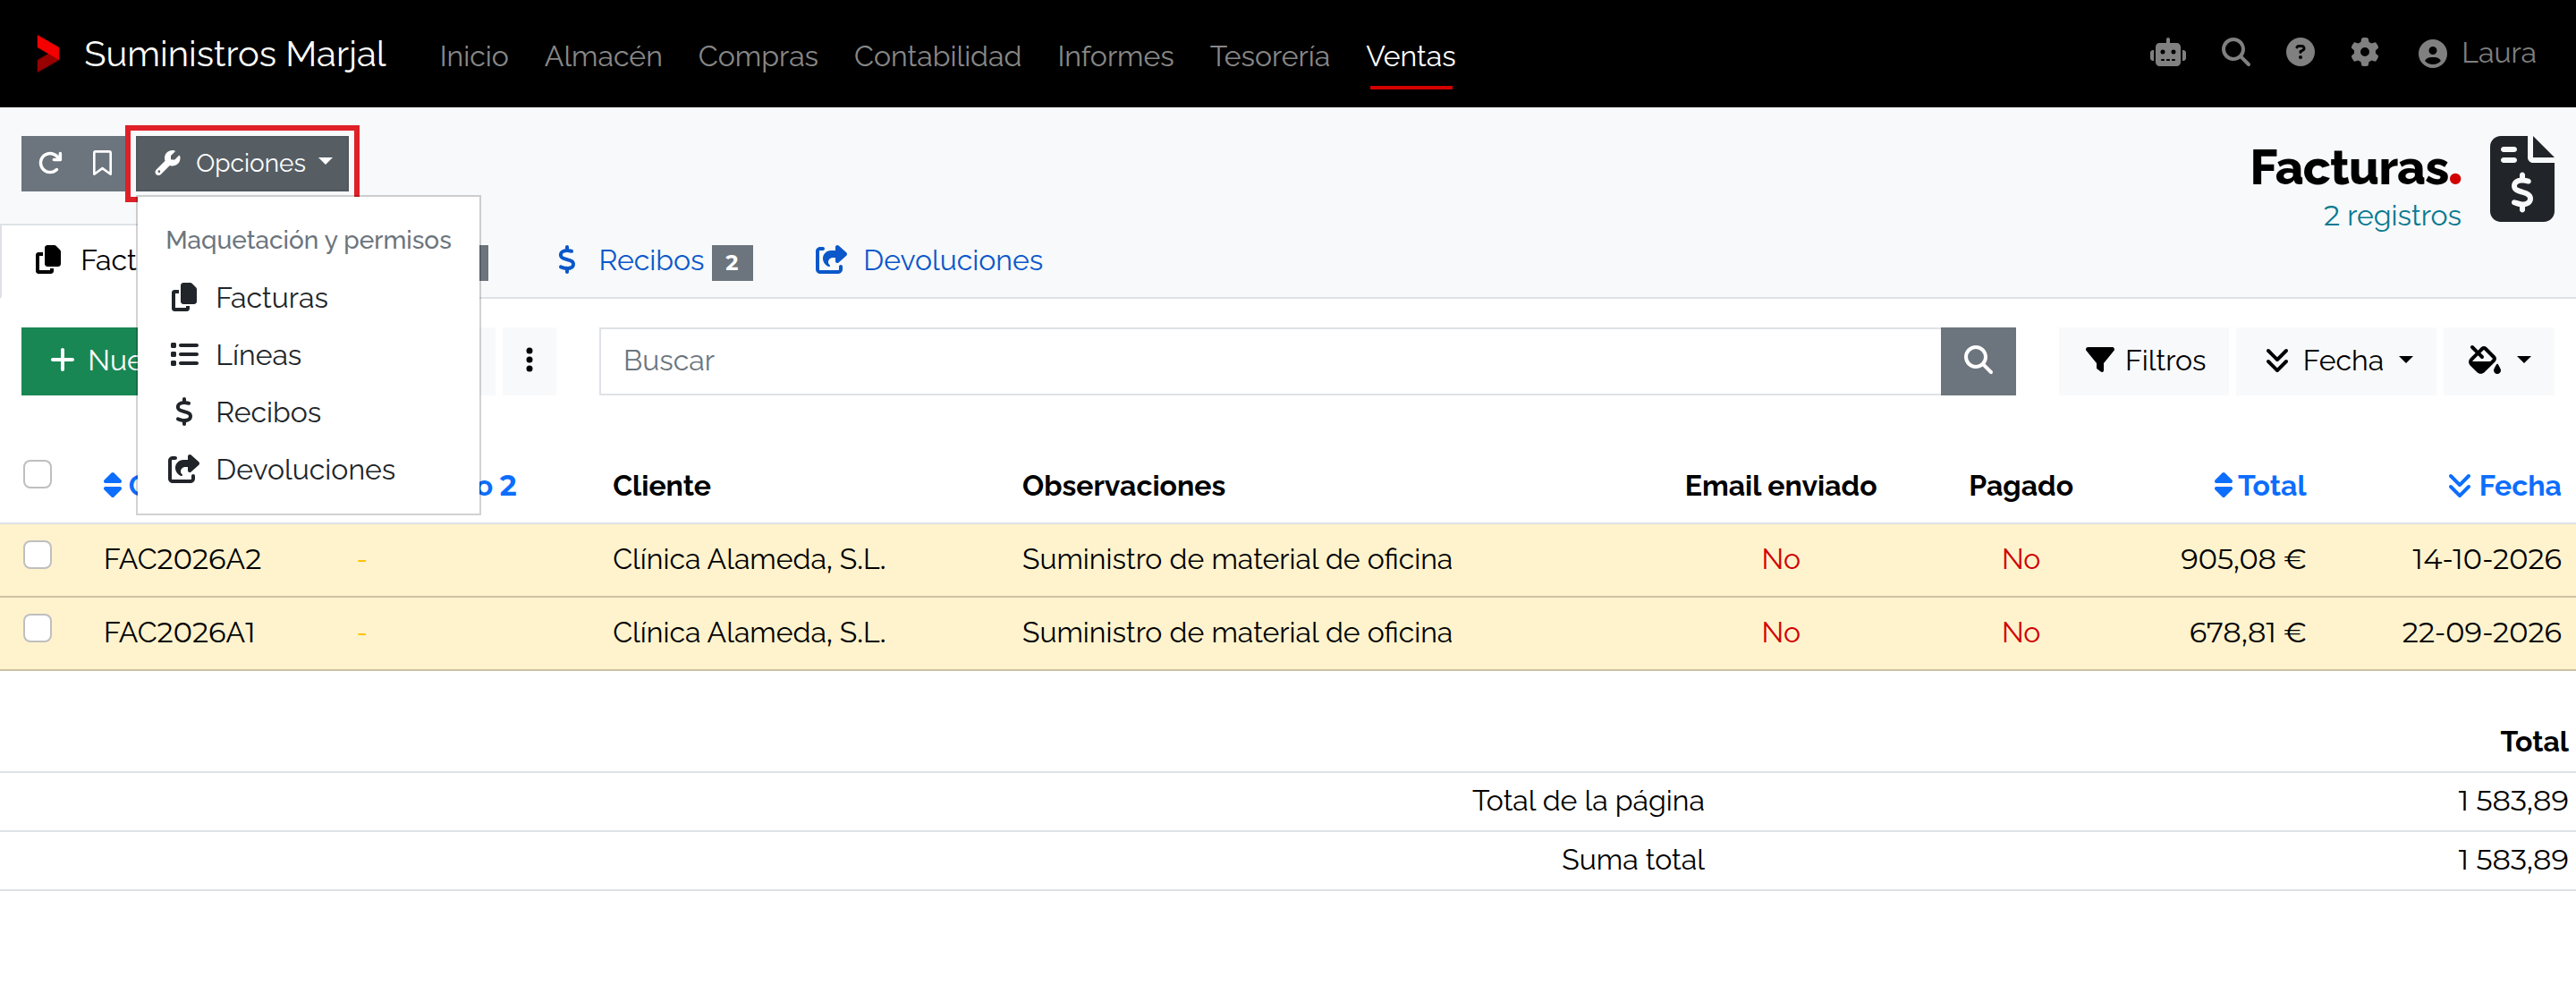Open invoice FAC2026A1
Image resolution: width=2576 pixels, height=1002 pixels.
[179, 632]
